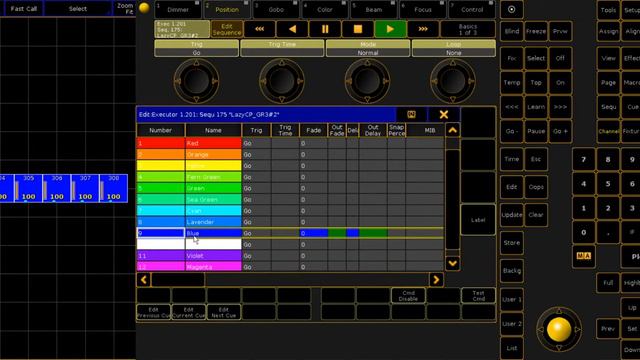The width and height of the screenshot is (640, 360).
Task: Open the Dimmer preset tab
Action: point(178,9)
